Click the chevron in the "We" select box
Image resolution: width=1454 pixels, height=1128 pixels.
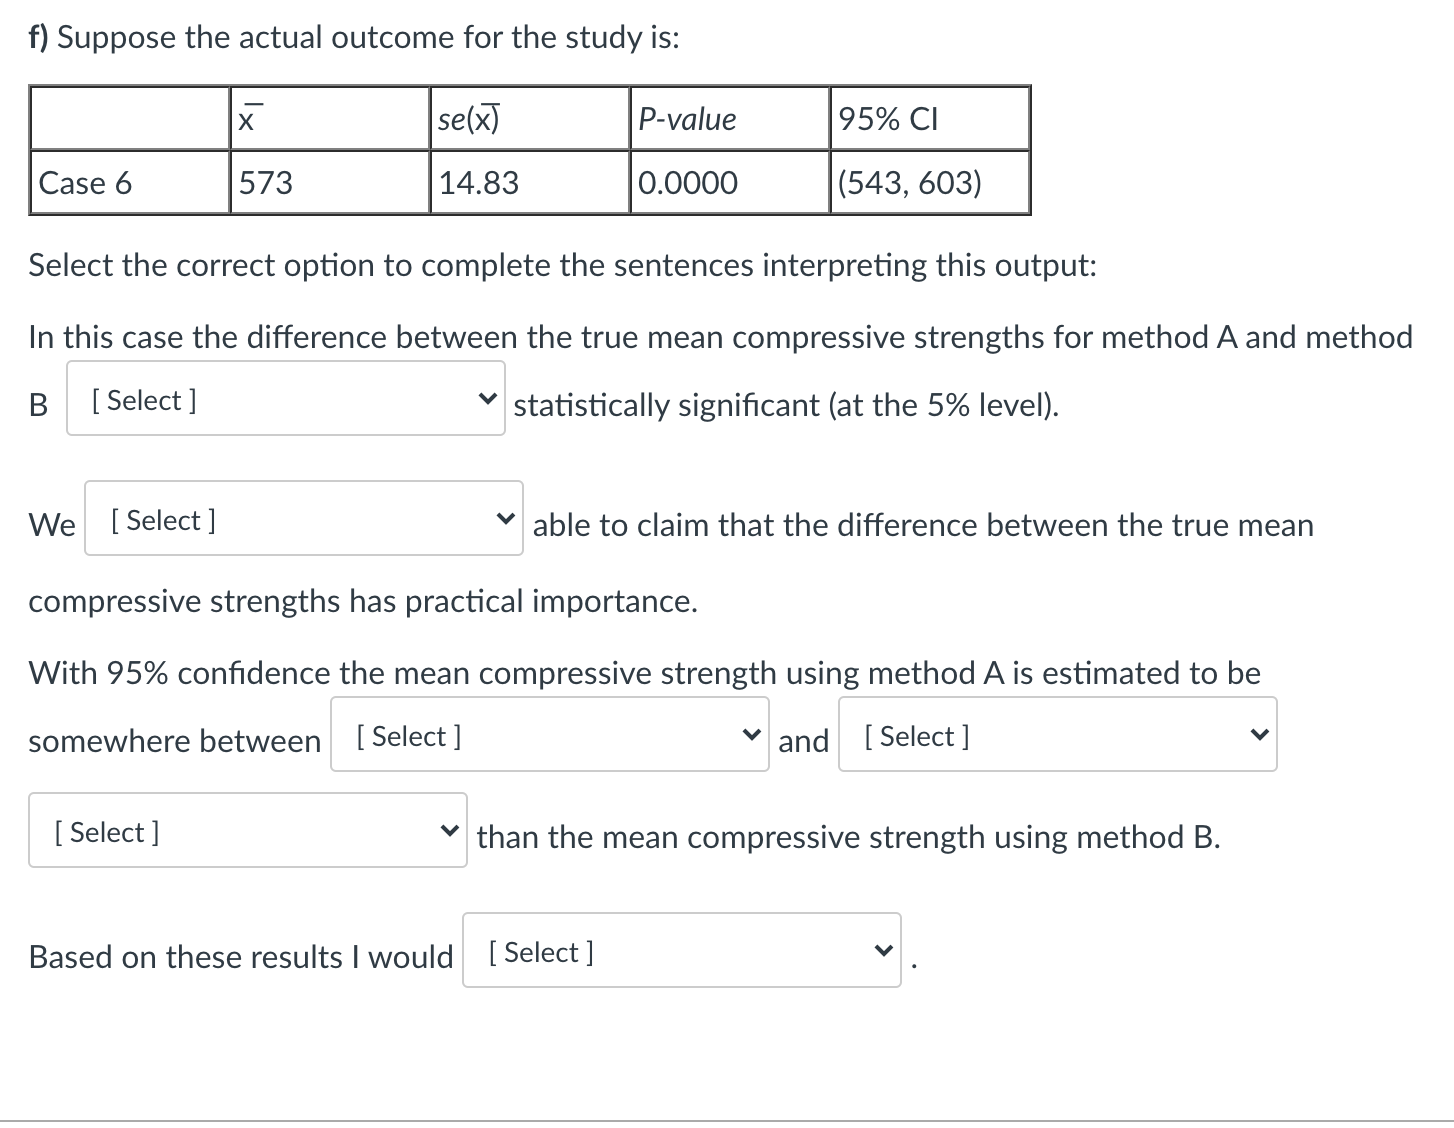pyautogui.click(x=507, y=519)
